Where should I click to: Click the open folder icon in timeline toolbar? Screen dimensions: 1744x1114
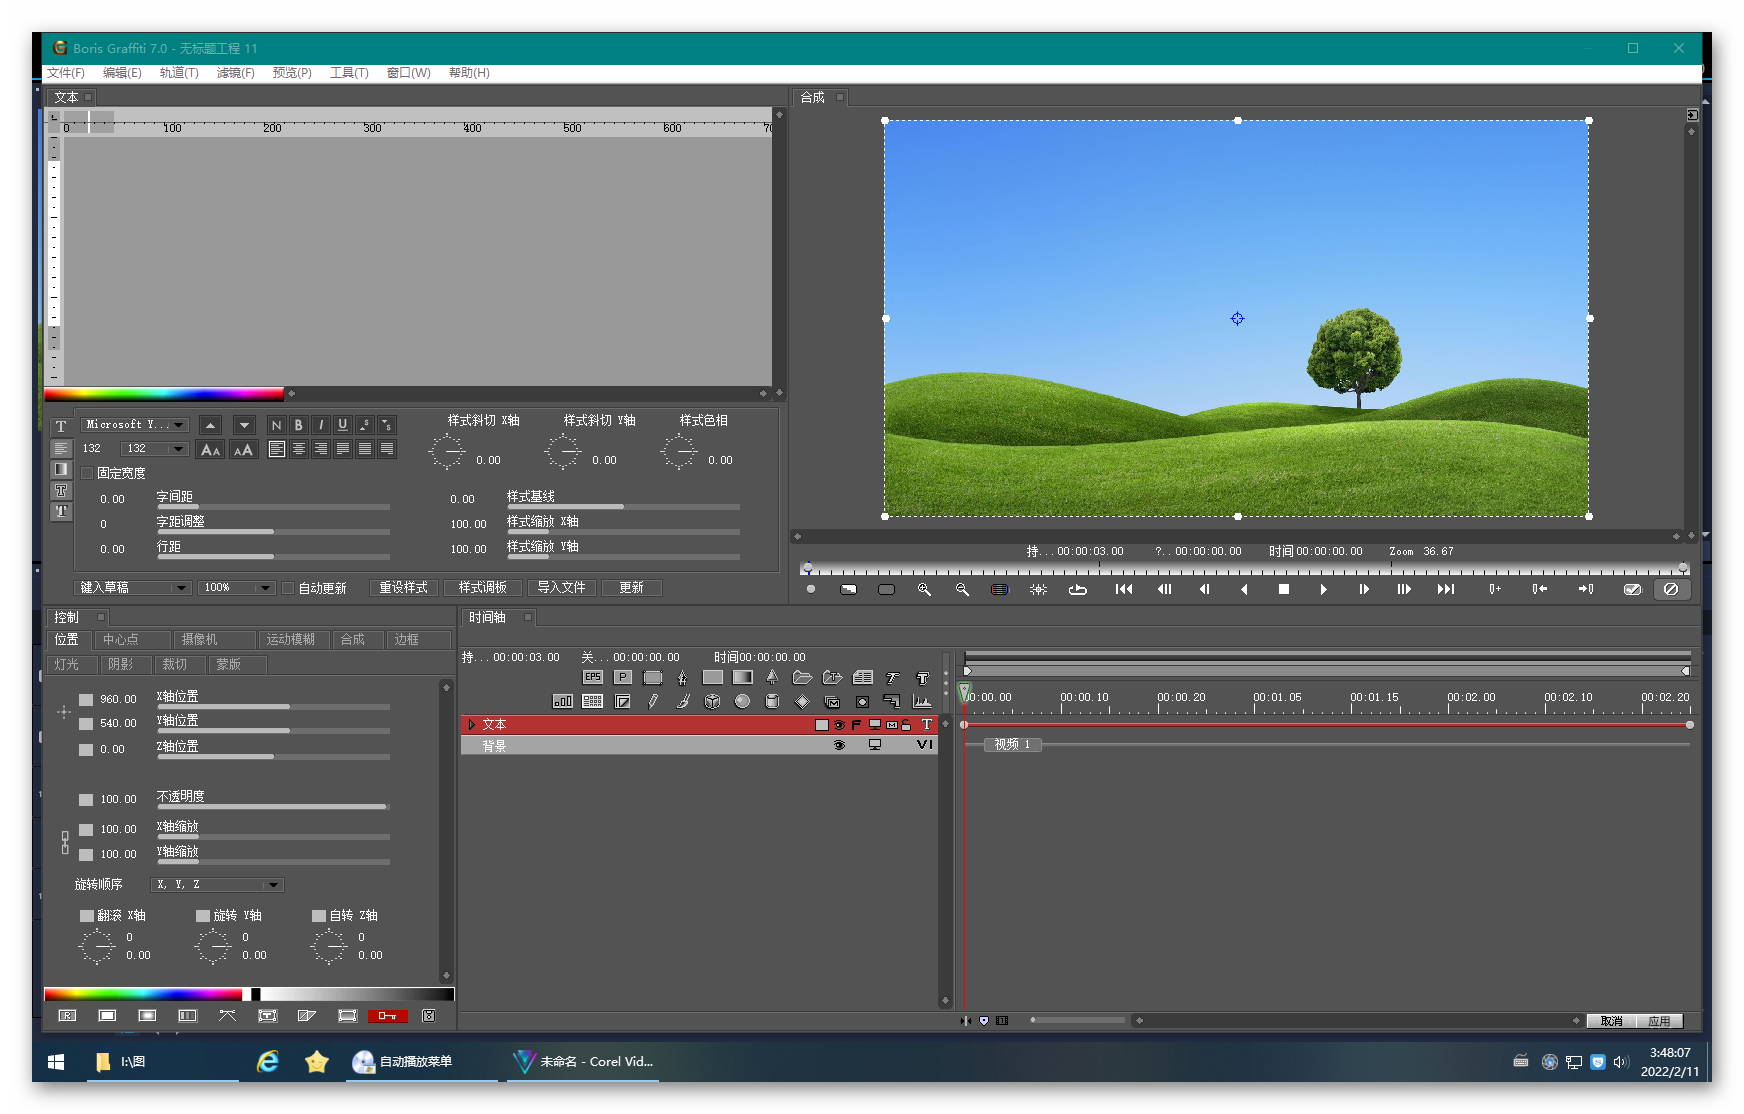coord(802,677)
